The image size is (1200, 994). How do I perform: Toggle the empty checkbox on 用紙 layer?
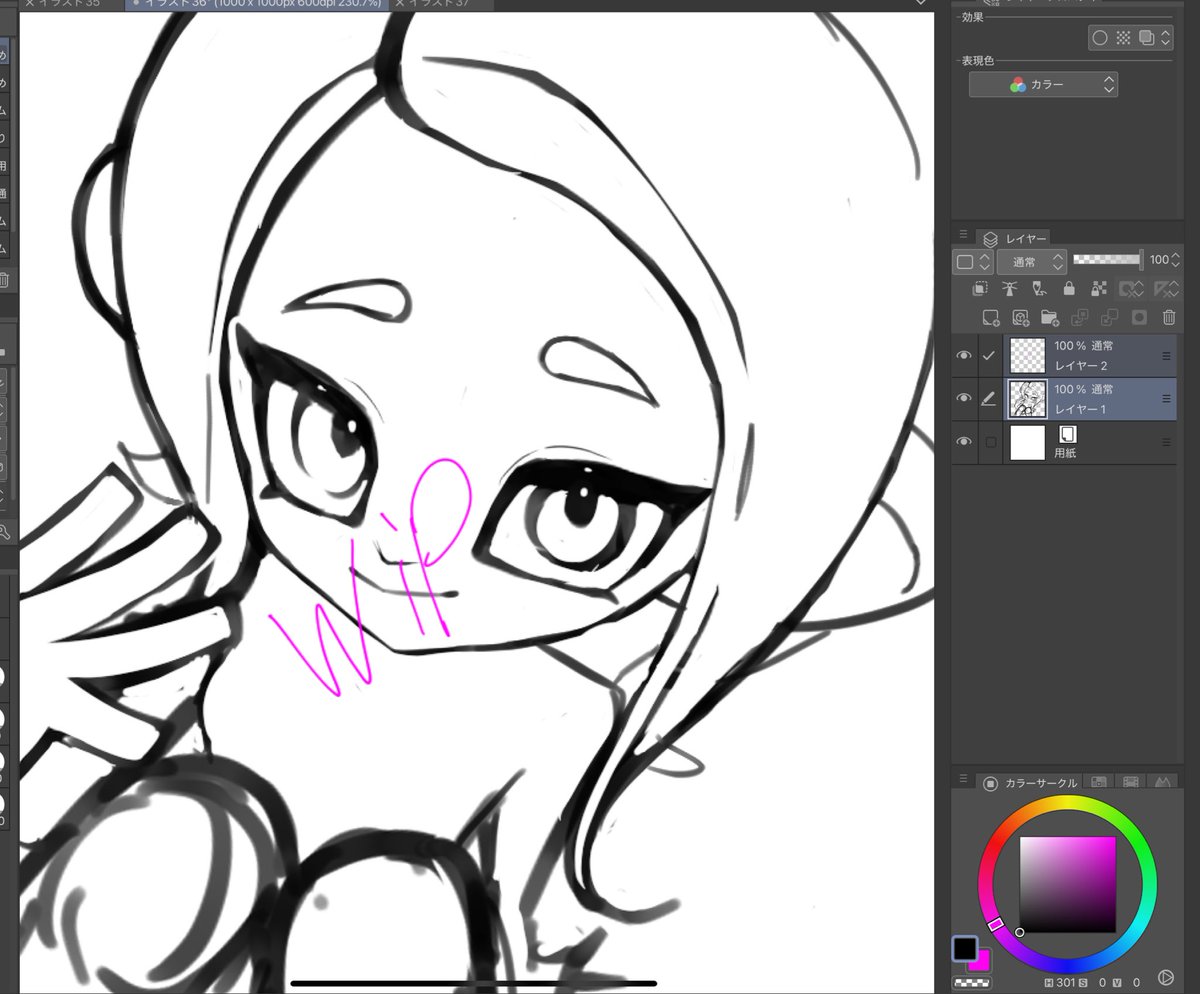[990, 442]
